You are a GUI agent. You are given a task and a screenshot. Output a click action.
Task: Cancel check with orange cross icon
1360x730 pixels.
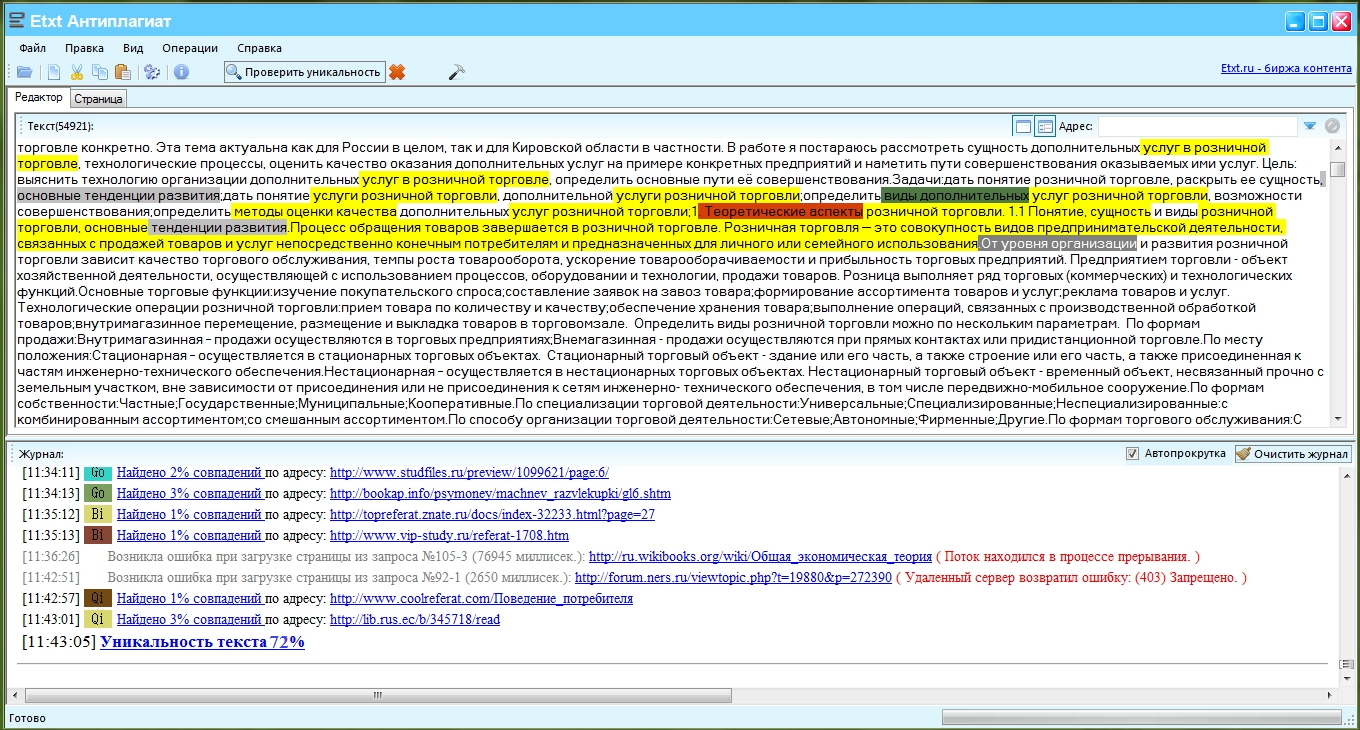point(397,72)
